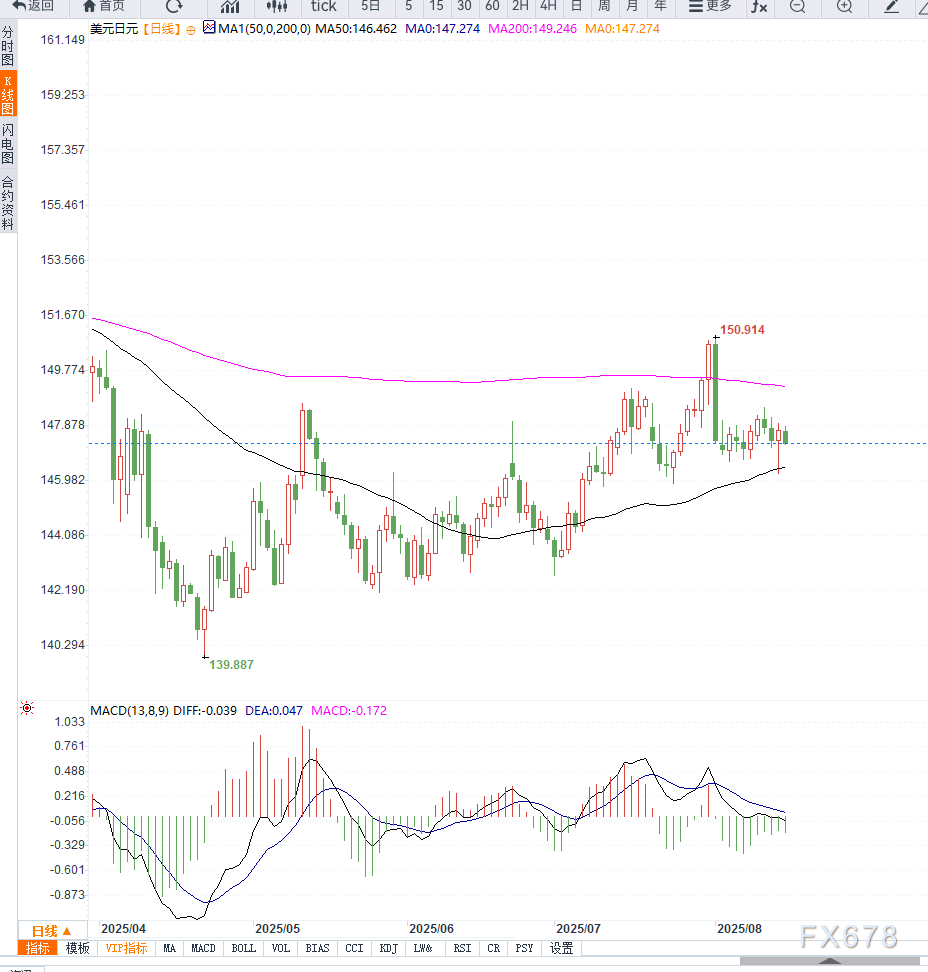
Task: Open the candlestick chart style icon
Action: 276,6
